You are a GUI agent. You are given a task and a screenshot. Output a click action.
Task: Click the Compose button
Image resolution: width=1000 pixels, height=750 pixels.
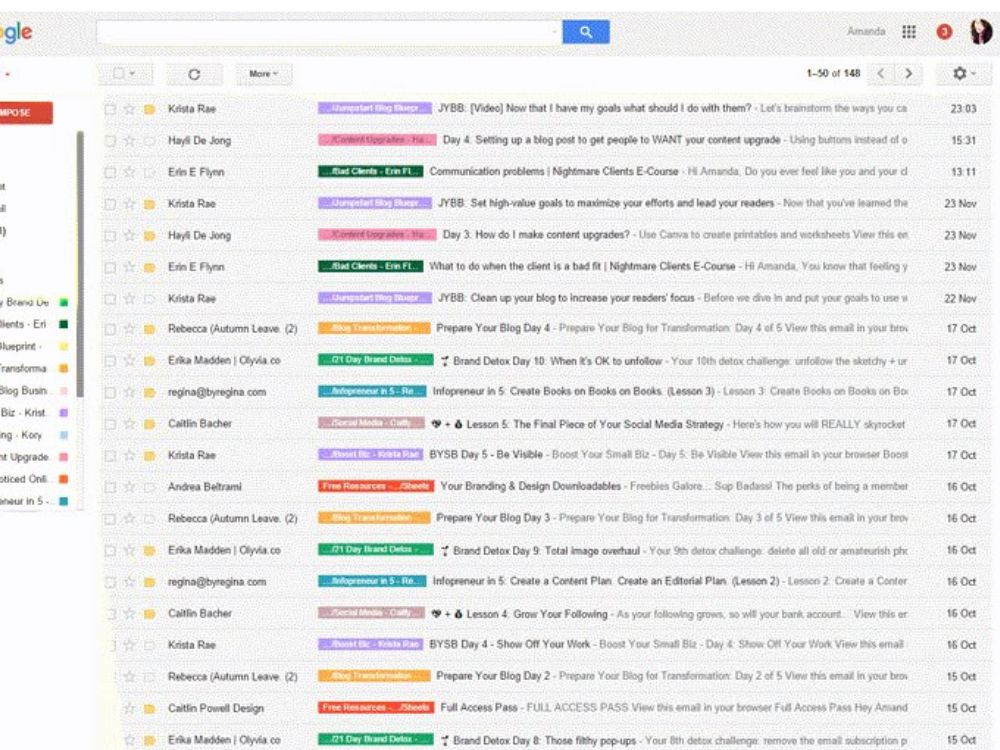coord(24,113)
